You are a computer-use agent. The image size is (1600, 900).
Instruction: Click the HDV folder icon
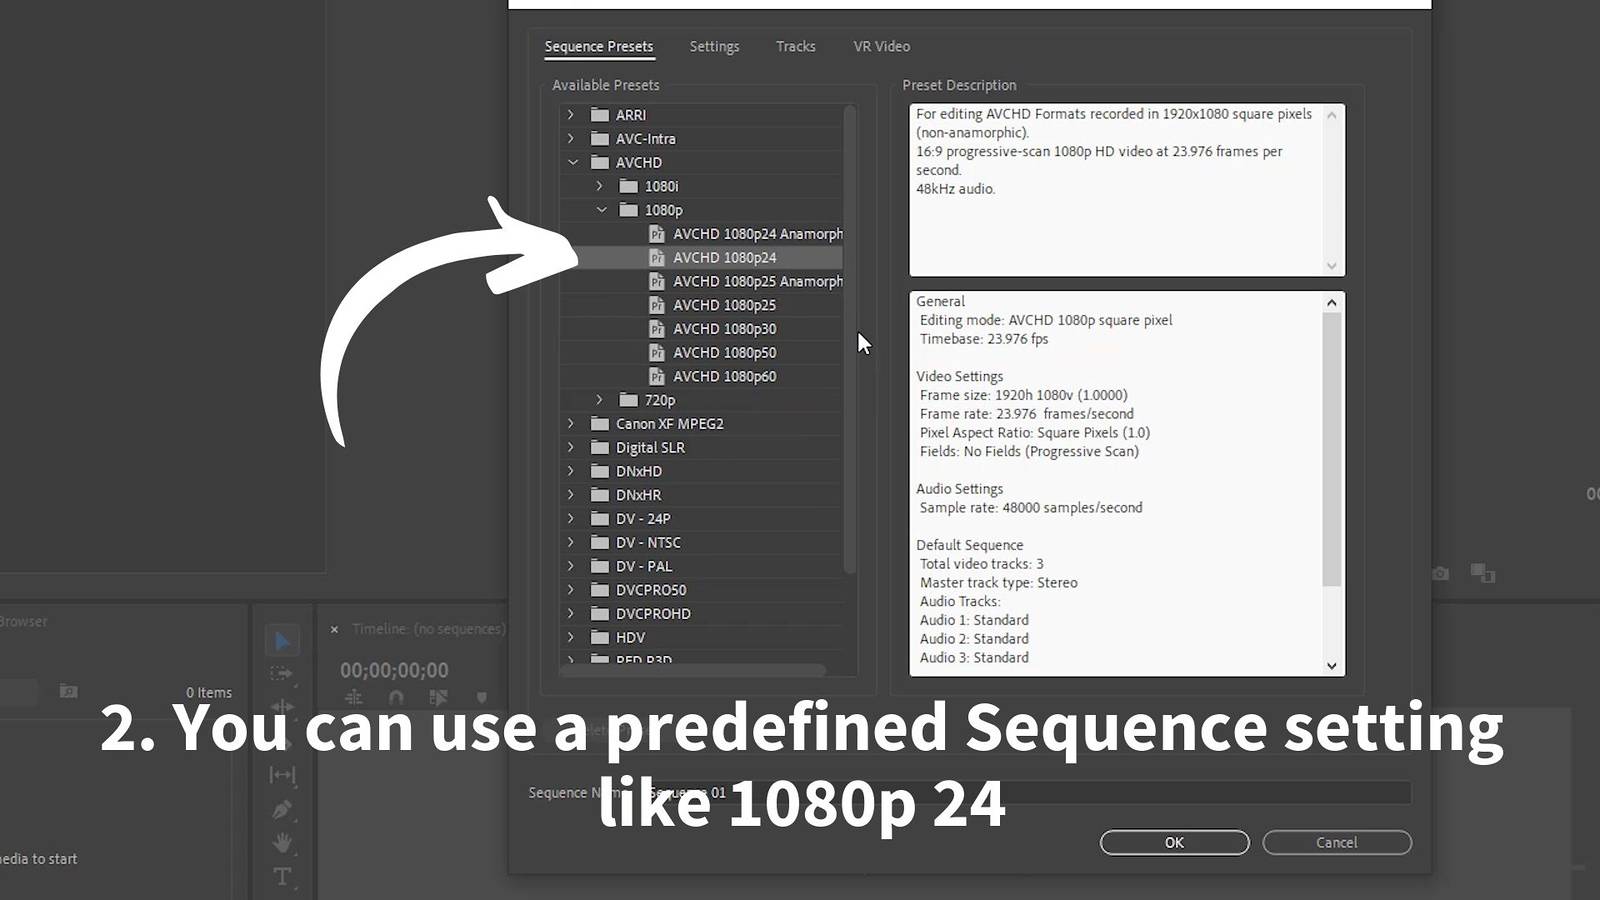[600, 637]
